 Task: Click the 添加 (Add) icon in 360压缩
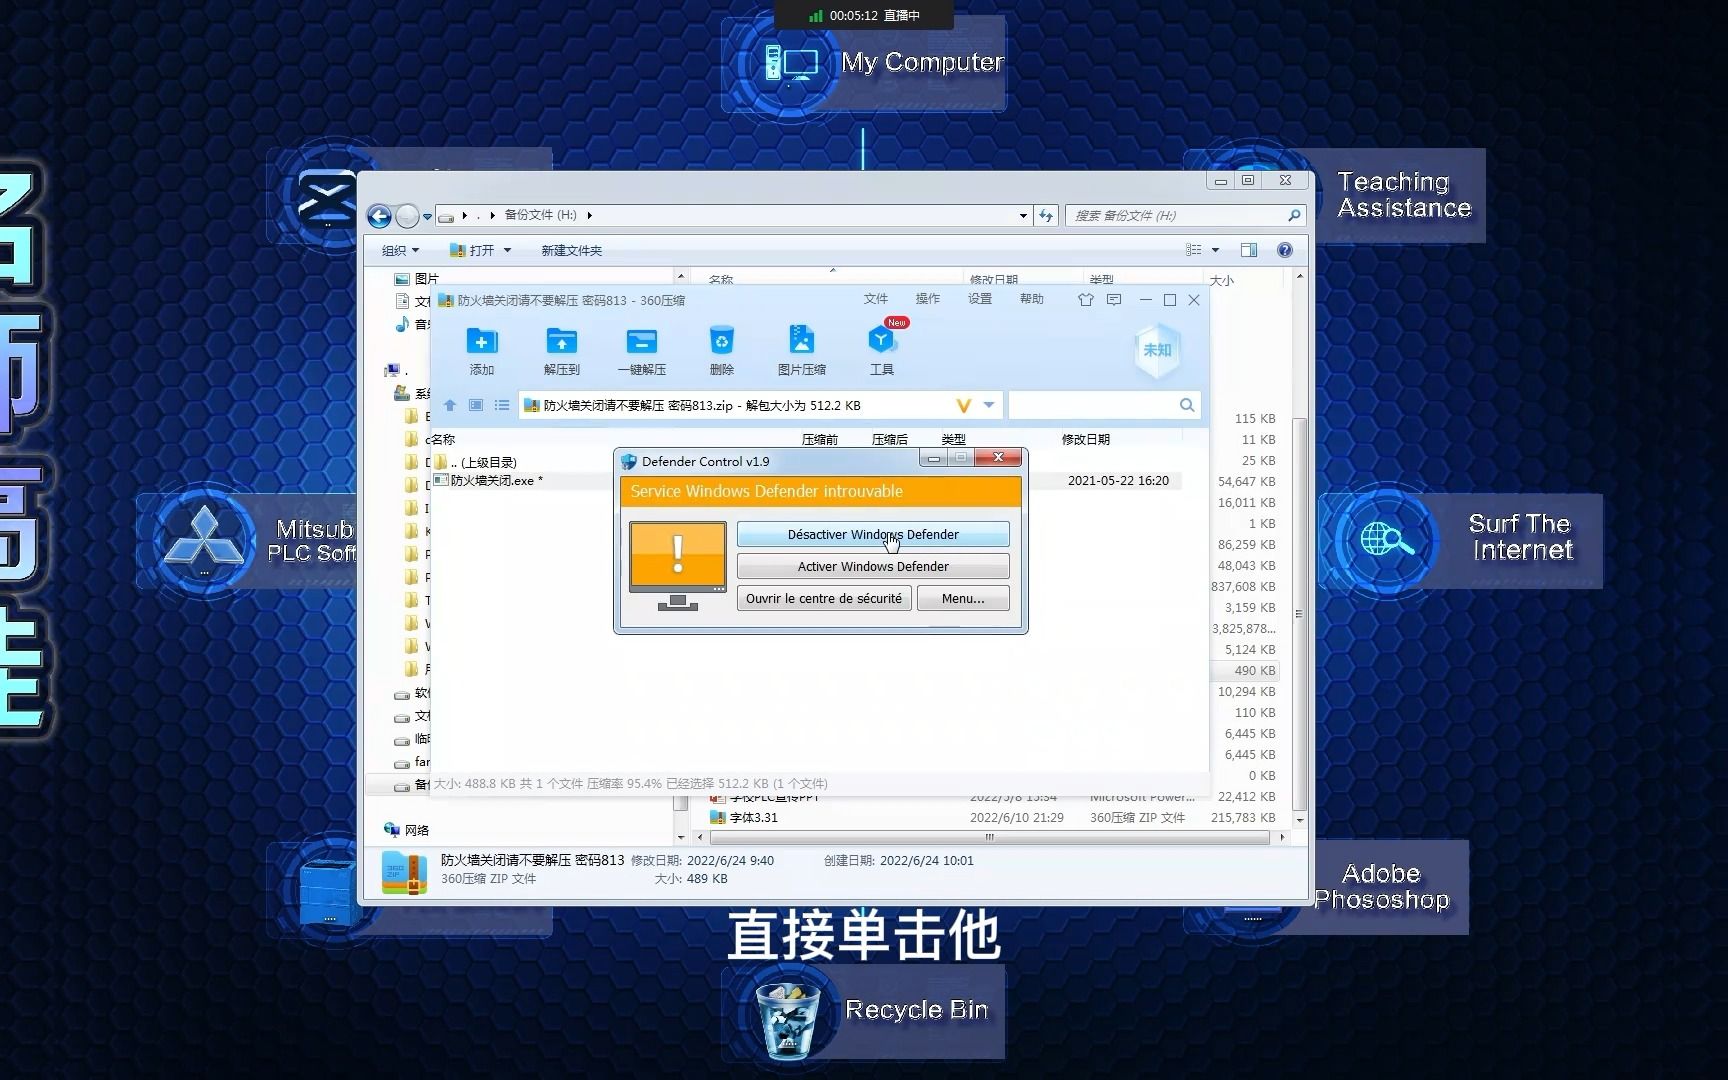[x=482, y=350]
